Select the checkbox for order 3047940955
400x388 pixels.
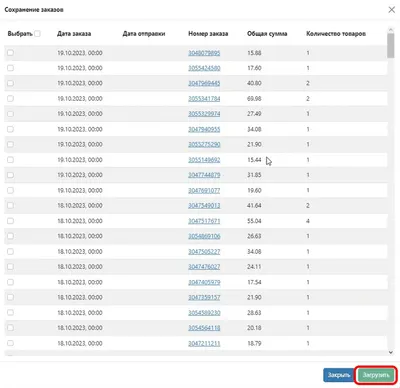[11, 129]
